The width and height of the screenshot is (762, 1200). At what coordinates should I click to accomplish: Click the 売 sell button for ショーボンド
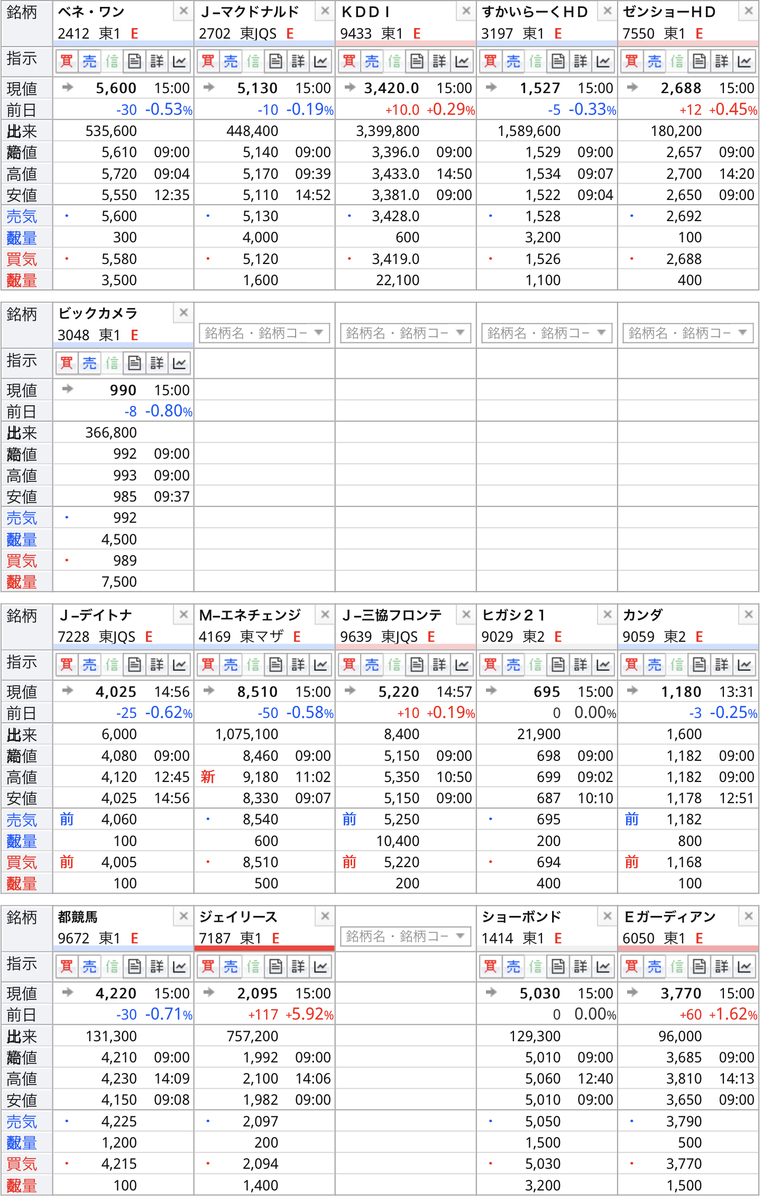pyautogui.click(x=512, y=966)
